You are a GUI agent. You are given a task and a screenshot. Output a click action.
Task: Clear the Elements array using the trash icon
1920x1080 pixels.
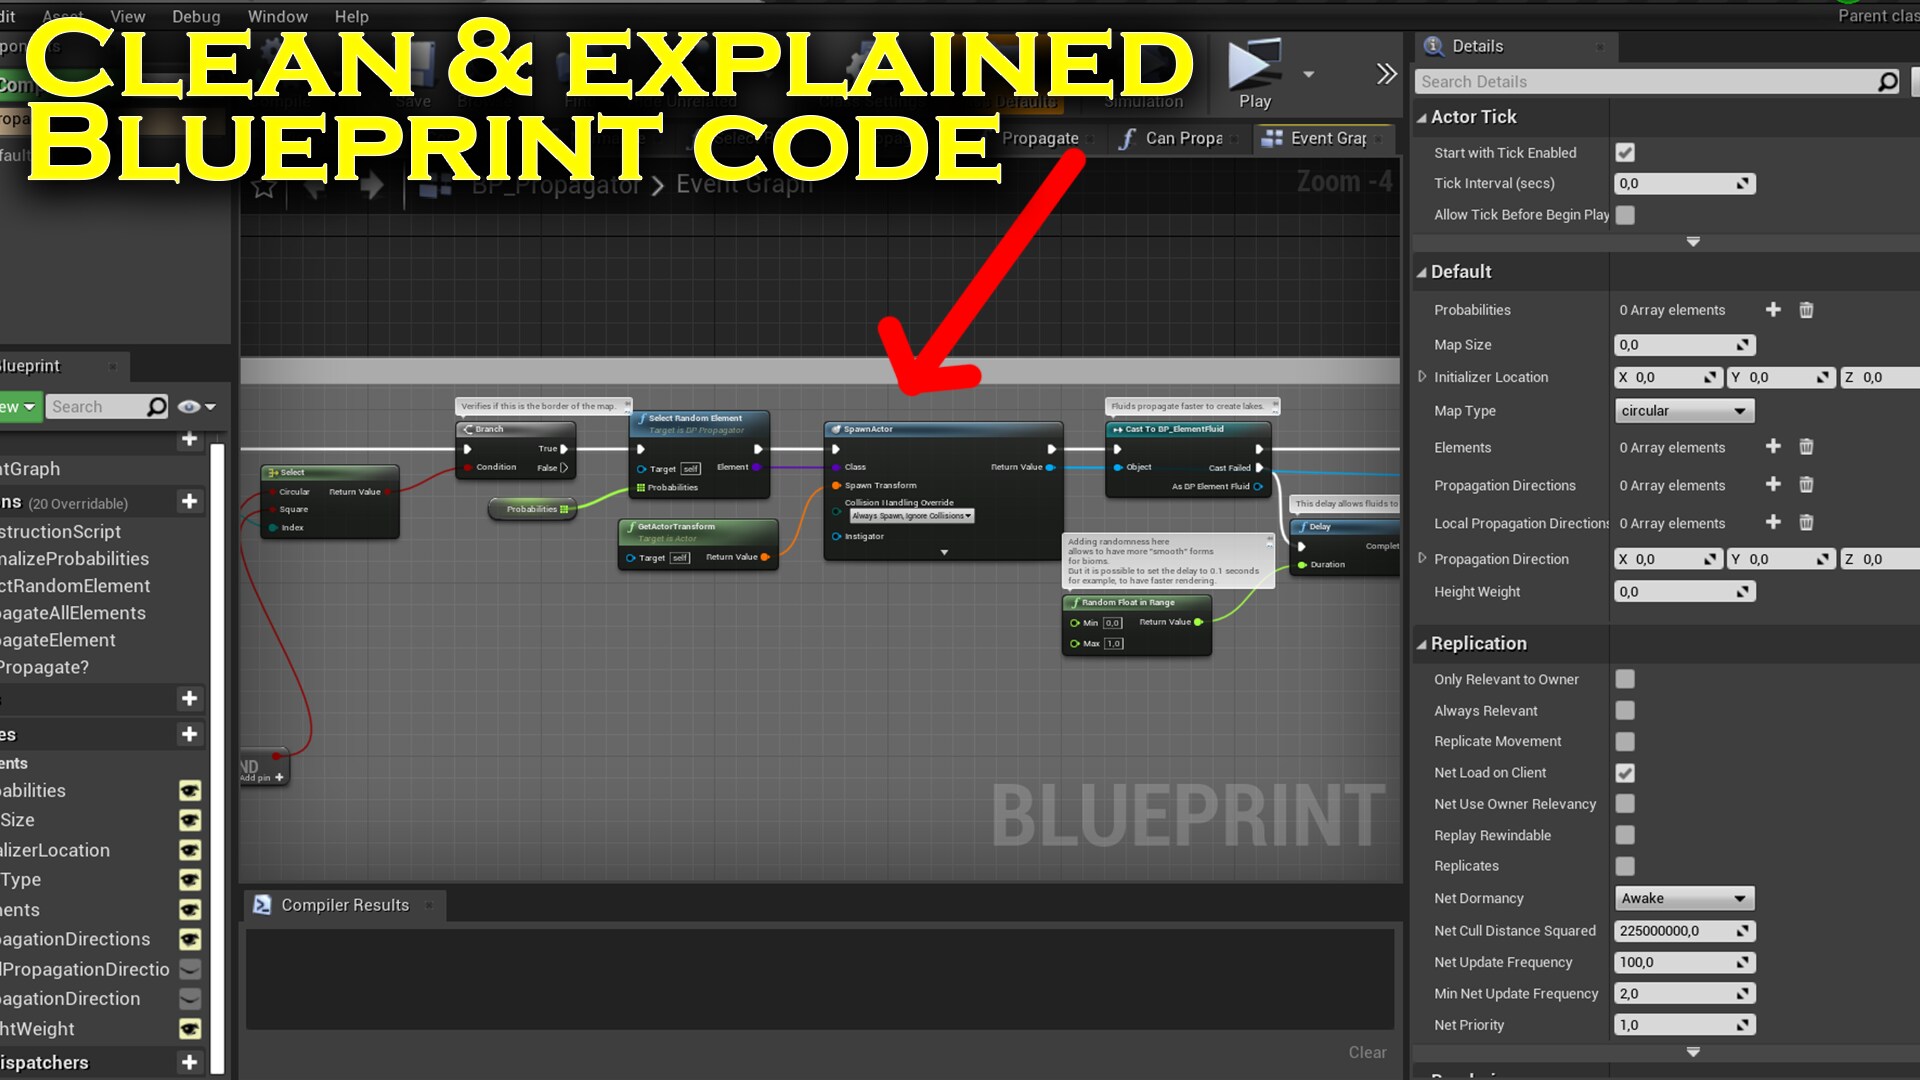[1806, 447]
